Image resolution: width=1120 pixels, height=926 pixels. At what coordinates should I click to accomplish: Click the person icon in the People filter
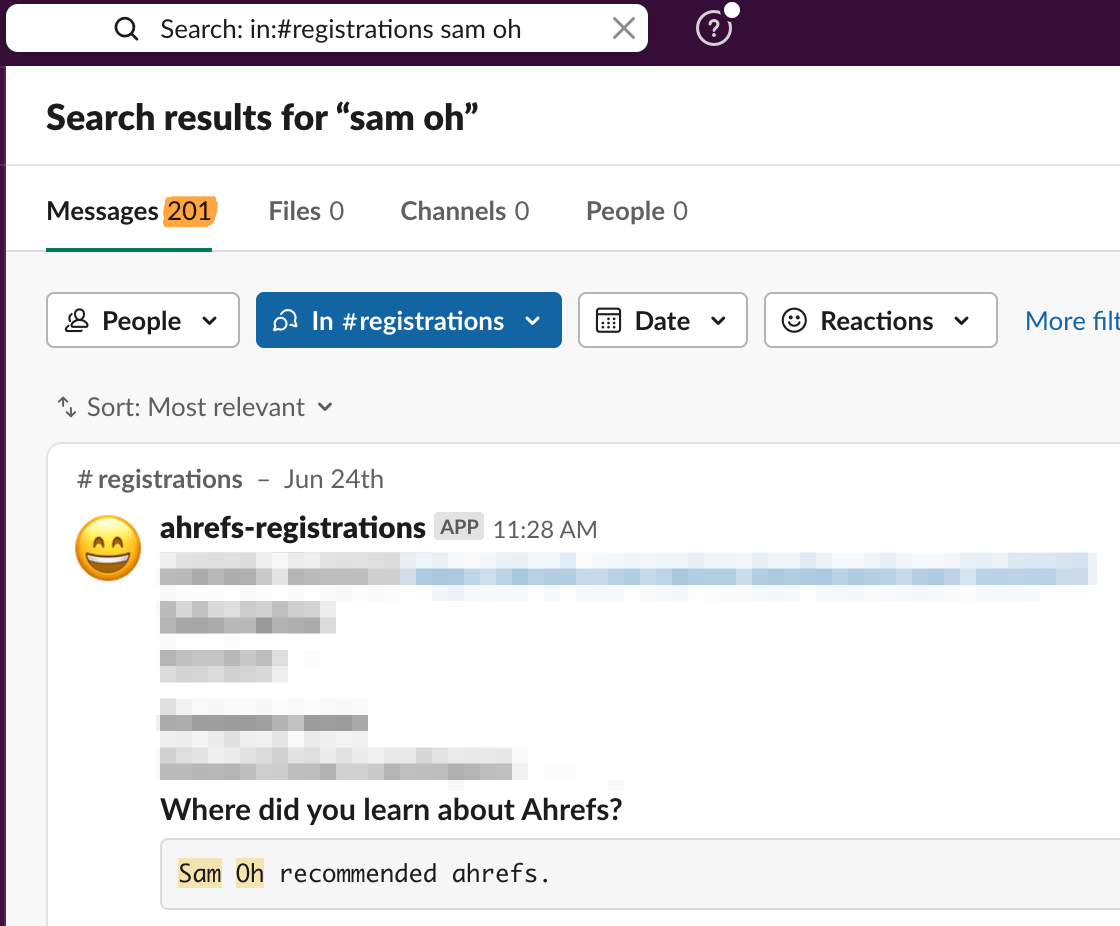click(76, 321)
